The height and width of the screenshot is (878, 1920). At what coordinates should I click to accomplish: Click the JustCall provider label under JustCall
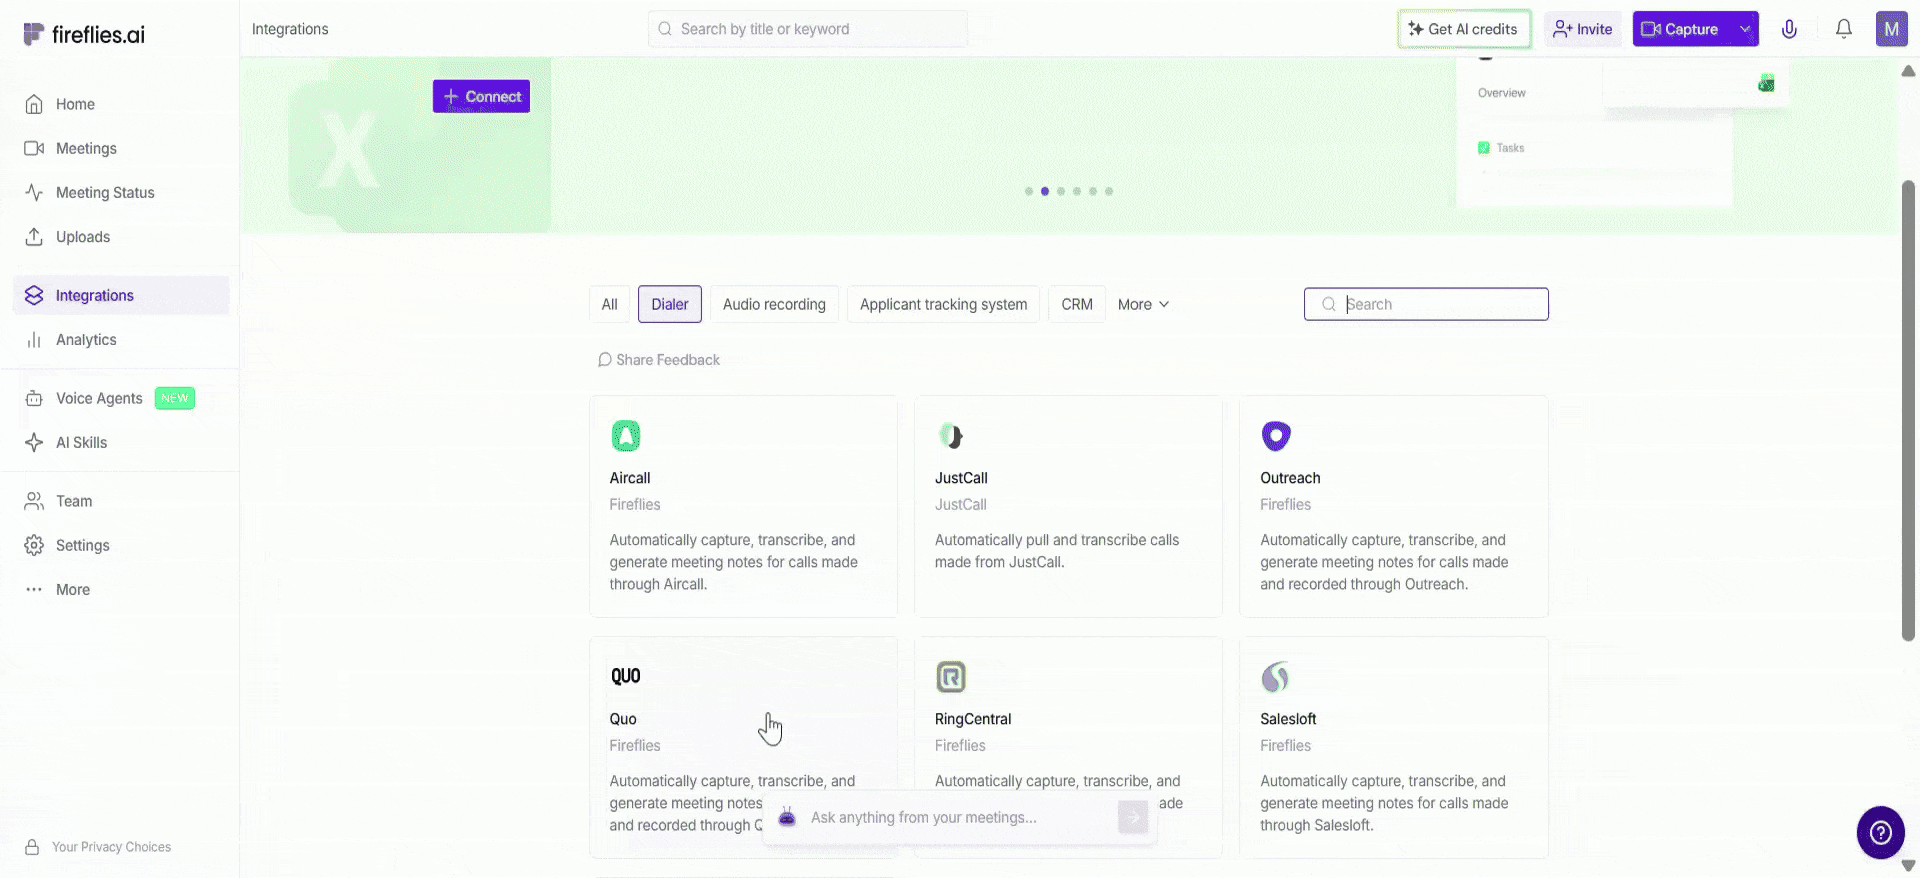[961, 505]
